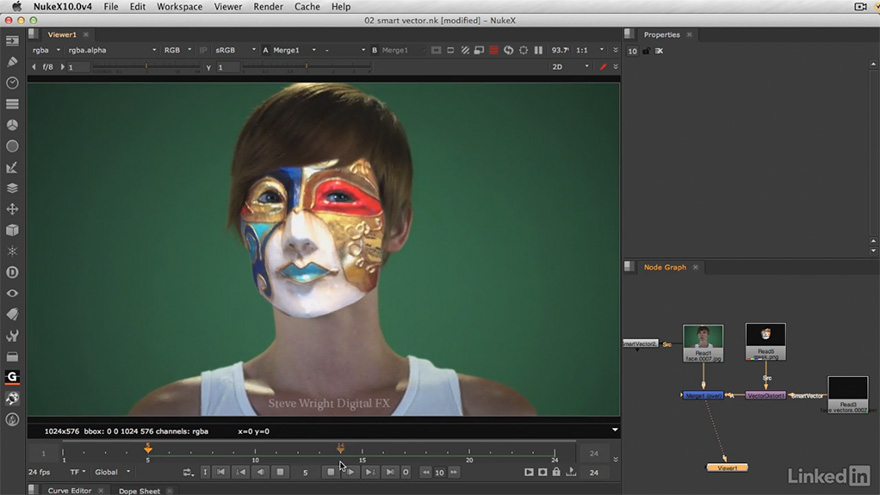Image resolution: width=880 pixels, height=495 pixels.
Task: Toggle the O out-point button
Action: 406,472
